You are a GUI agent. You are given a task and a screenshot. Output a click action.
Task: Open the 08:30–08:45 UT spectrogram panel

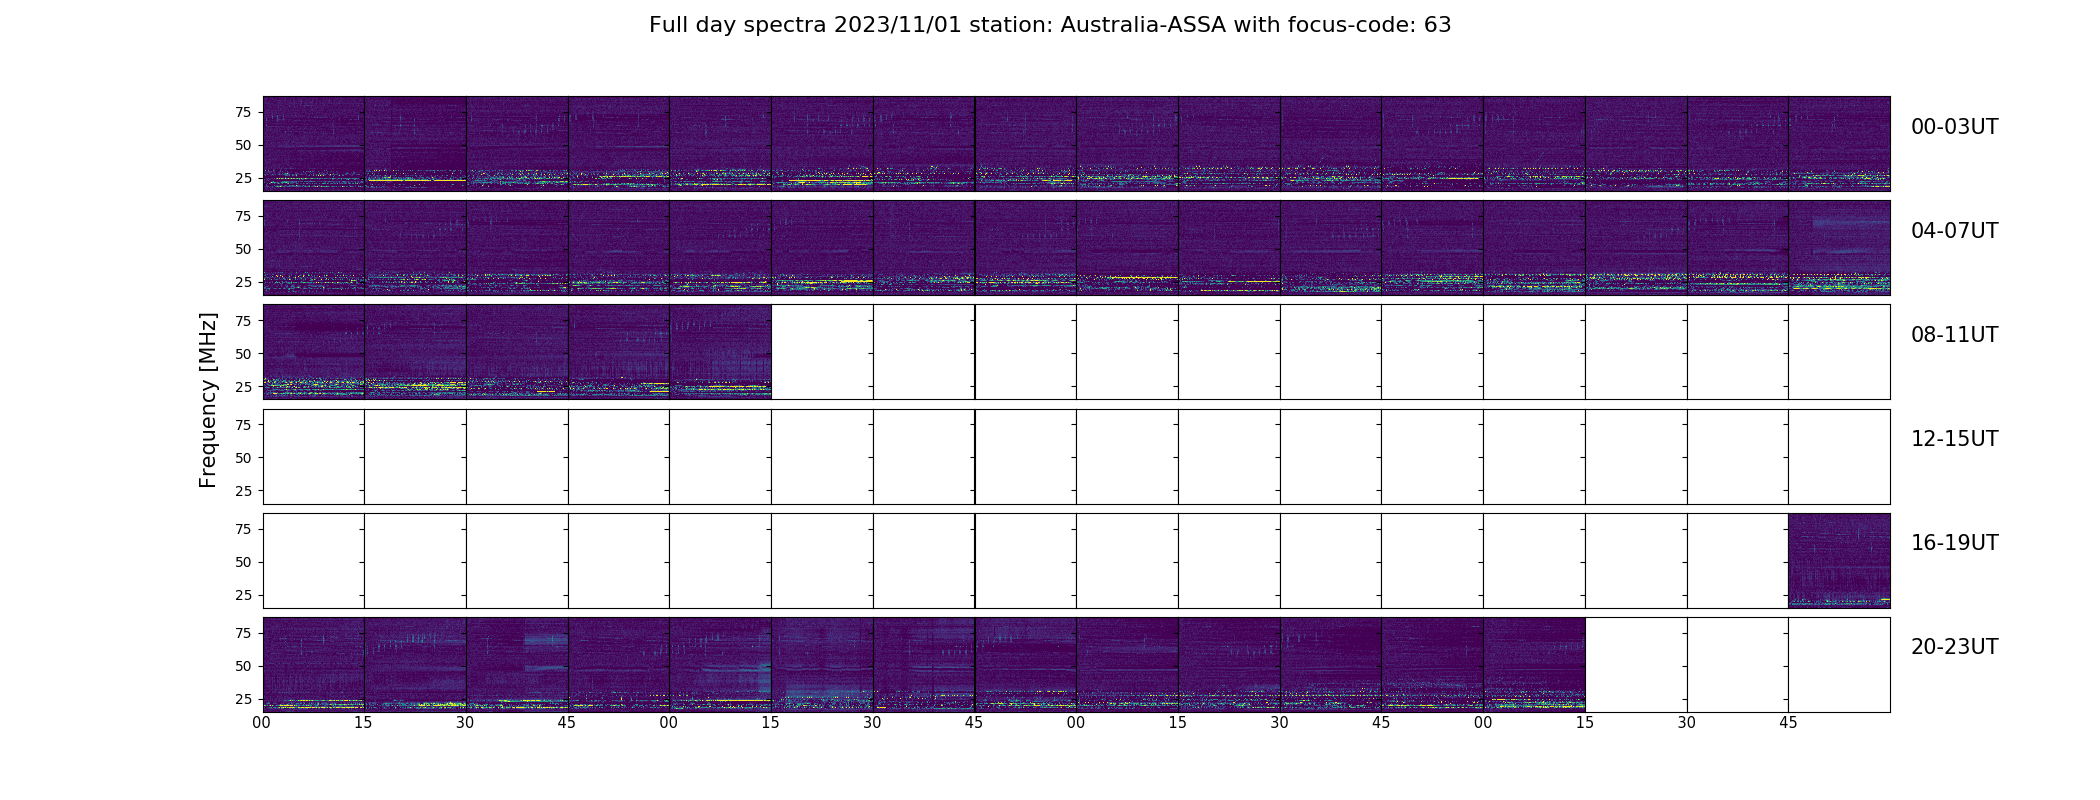[517, 352]
